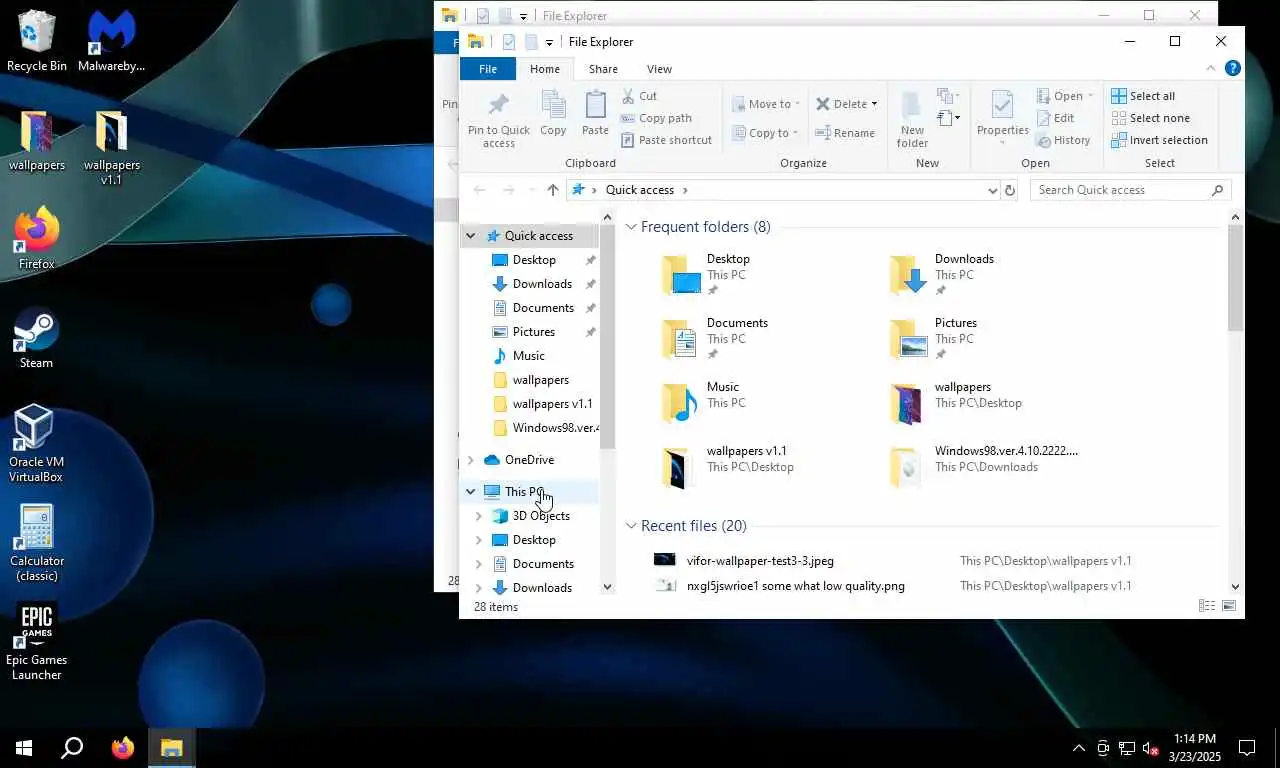
Task: Click Paste shortcut in the ribbon
Action: click(x=666, y=140)
